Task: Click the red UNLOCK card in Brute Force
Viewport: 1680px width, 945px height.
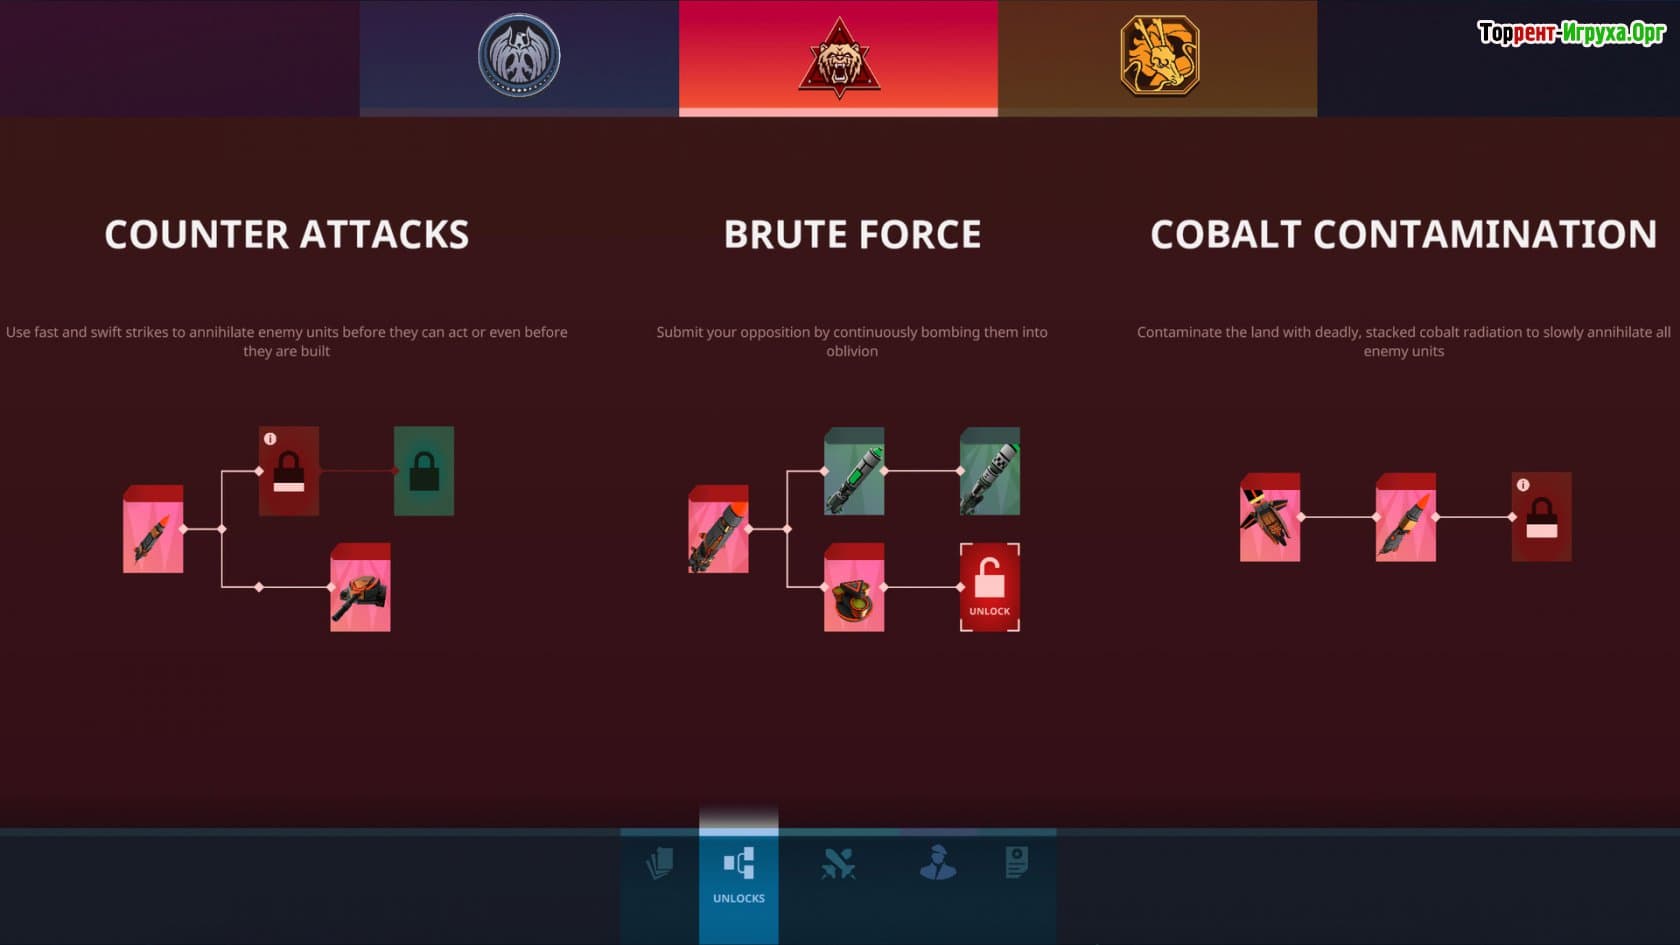Action: click(990, 587)
